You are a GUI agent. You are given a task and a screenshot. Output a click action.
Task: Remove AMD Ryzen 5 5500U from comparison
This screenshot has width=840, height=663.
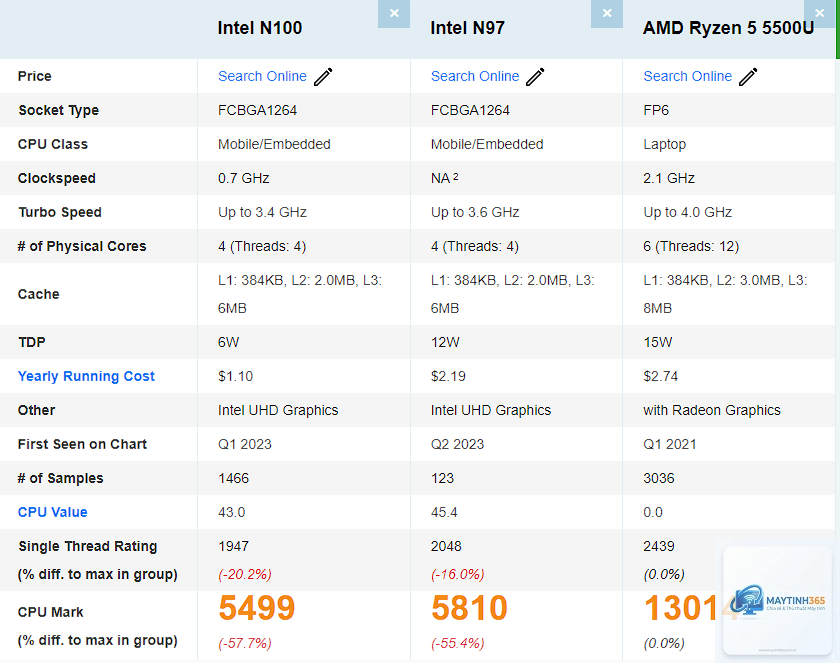point(820,13)
